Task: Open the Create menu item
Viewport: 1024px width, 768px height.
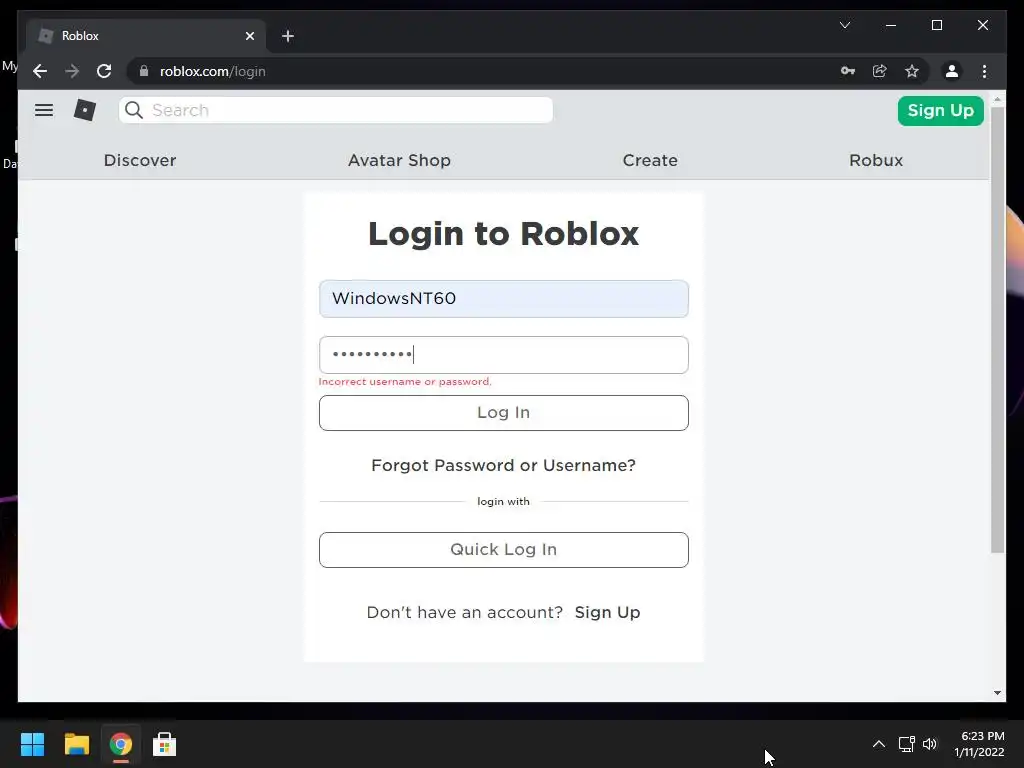Action: pos(650,160)
